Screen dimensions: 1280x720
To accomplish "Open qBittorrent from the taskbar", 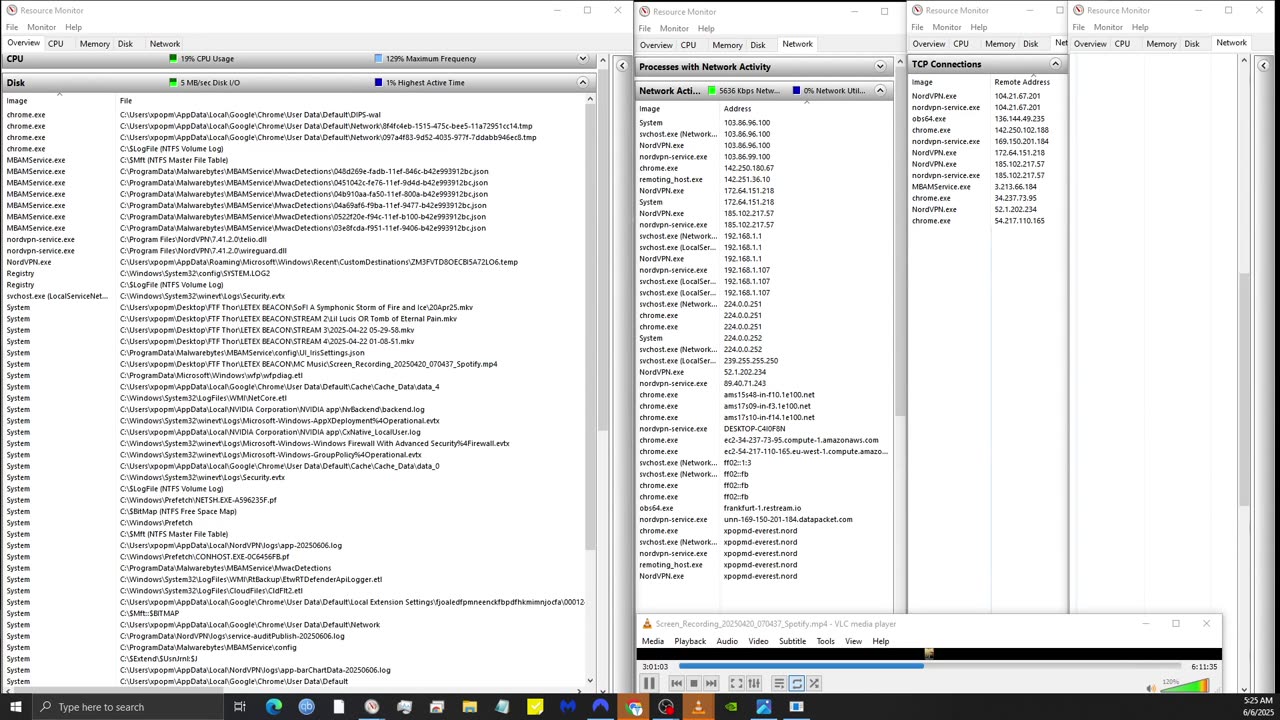I will coord(306,707).
